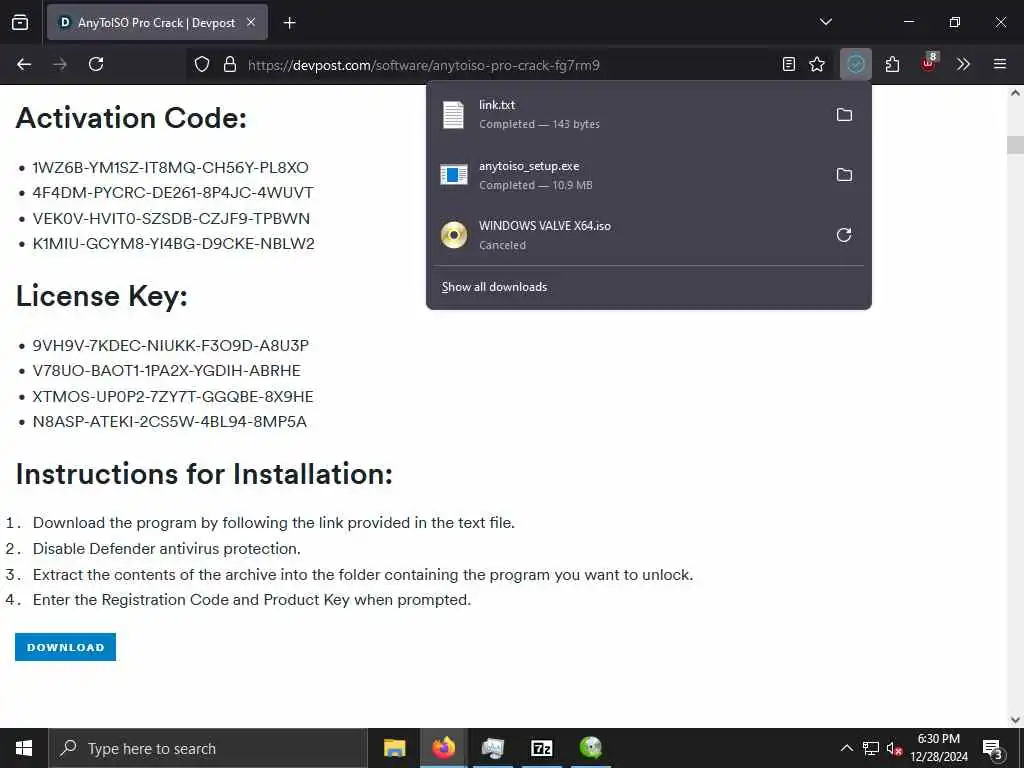Select the AnyToISO Pro Crack | Devpost tab
The height and width of the screenshot is (768, 1024).
tap(157, 22)
